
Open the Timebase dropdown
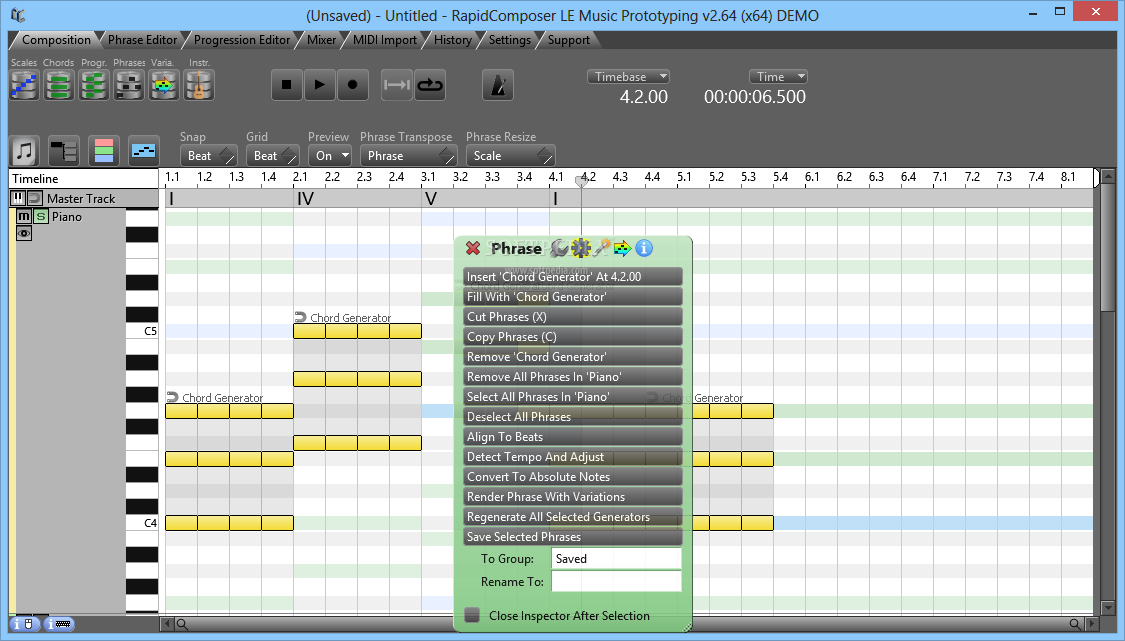628,77
